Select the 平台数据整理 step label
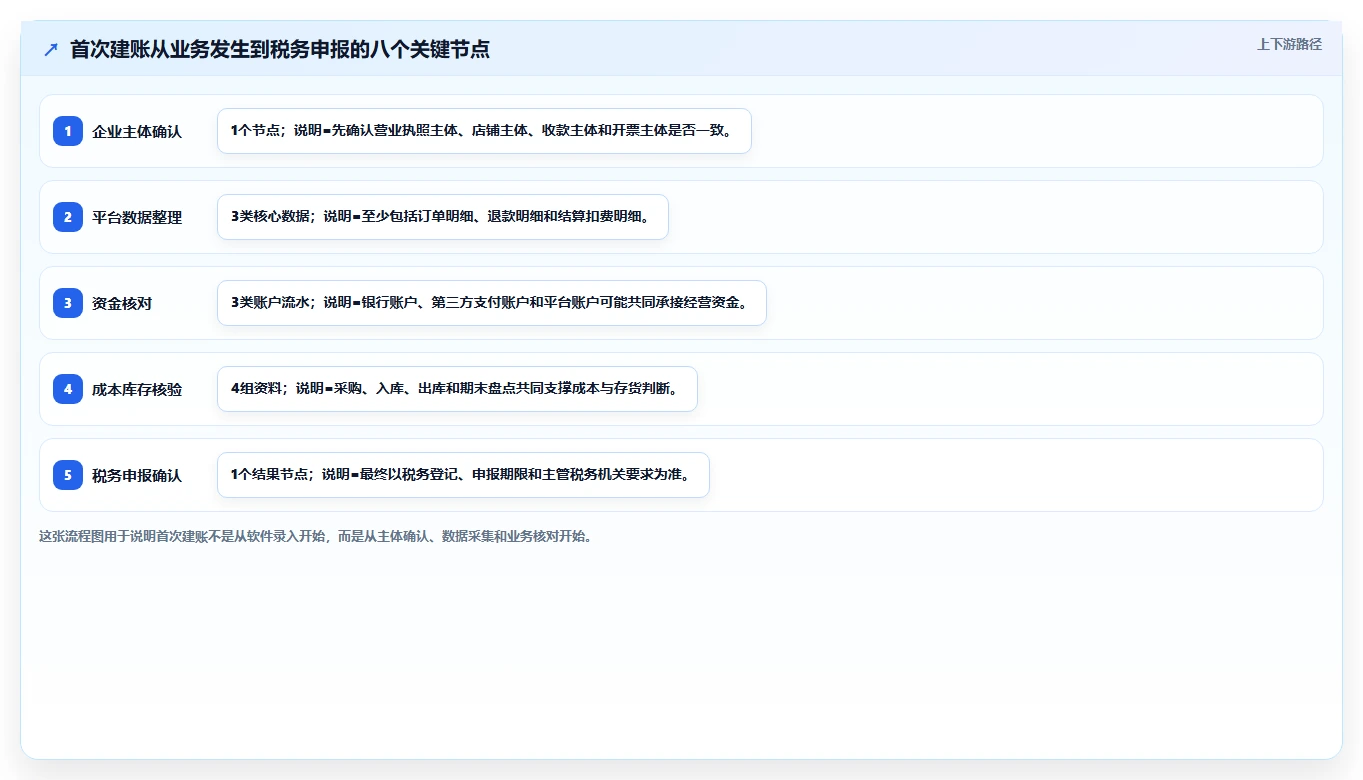The image size is (1363, 780). pyautogui.click(x=137, y=217)
